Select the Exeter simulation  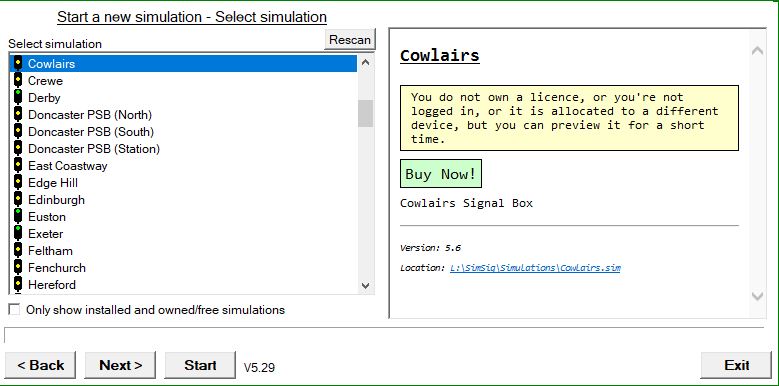(183, 233)
